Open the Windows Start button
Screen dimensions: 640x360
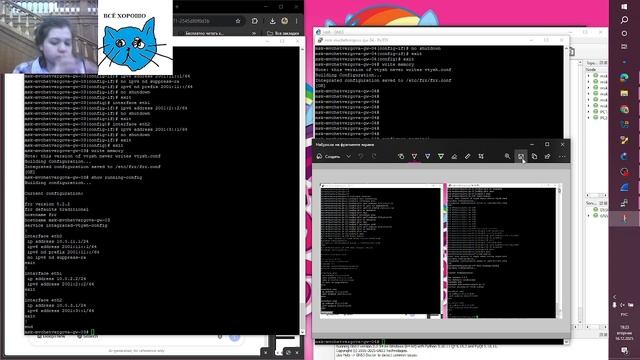(624, 7)
